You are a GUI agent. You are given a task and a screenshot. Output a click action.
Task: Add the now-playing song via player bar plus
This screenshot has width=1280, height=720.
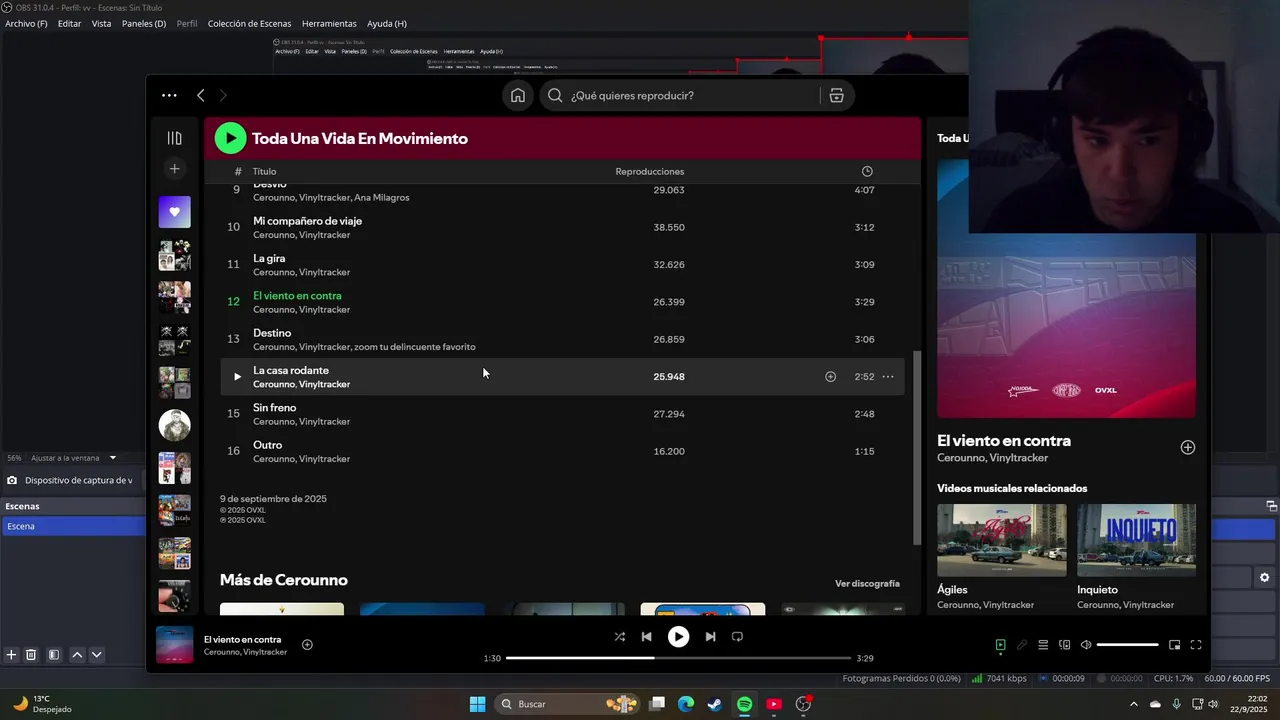[x=307, y=645]
